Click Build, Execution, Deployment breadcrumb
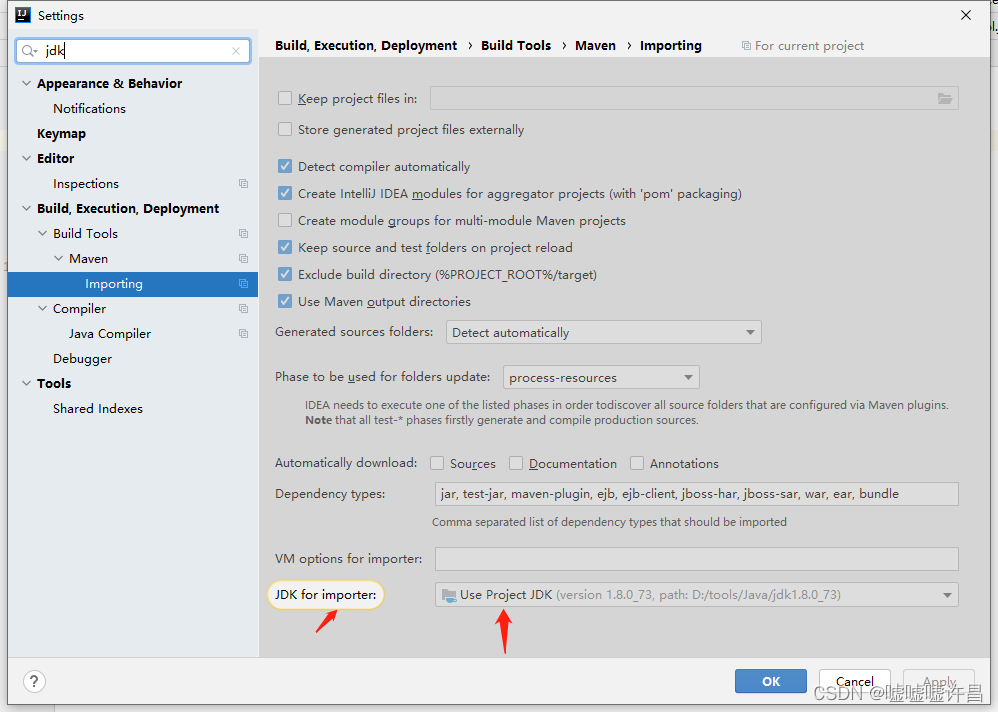This screenshot has width=998, height=712. (x=366, y=46)
